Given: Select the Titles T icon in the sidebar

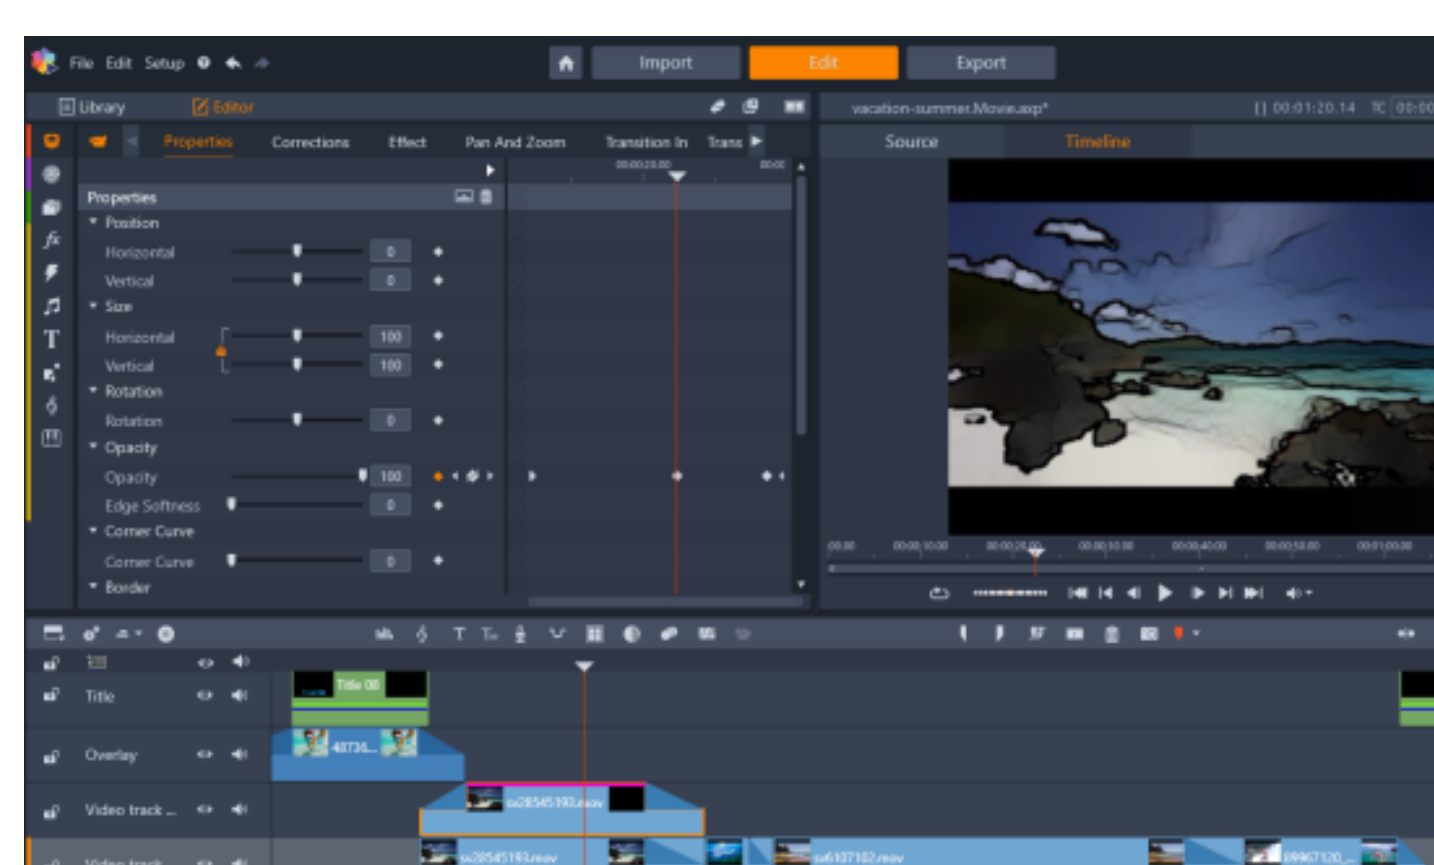Looking at the screenshot, I should pyautogui.click(x=52, y=339).
